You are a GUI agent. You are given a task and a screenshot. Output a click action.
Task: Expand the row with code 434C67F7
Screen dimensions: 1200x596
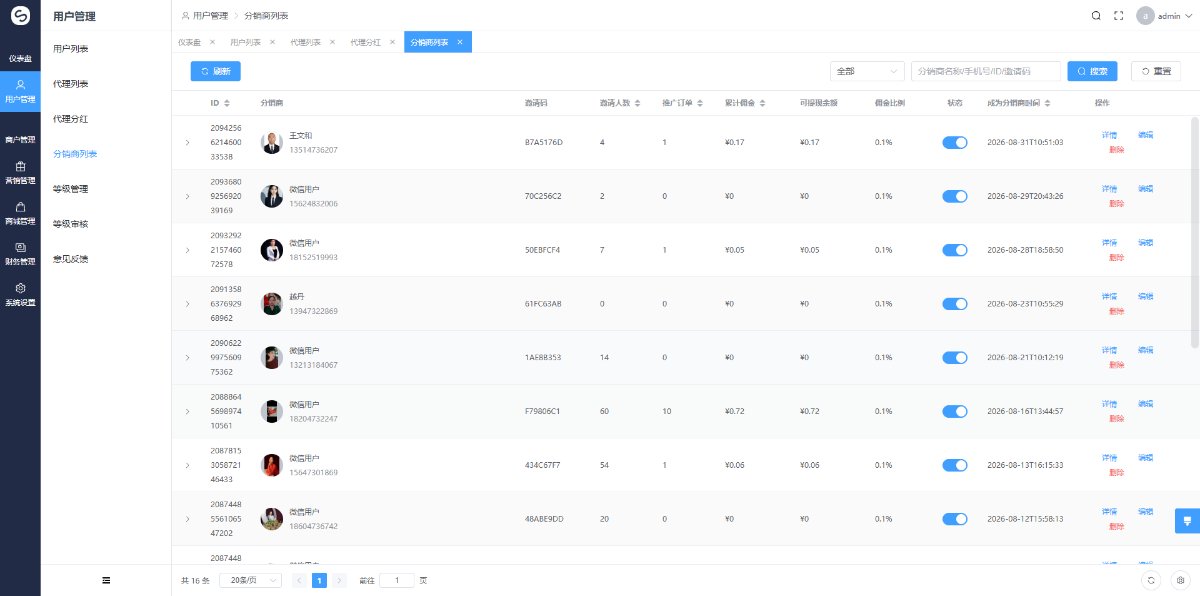tap(187, 465)
